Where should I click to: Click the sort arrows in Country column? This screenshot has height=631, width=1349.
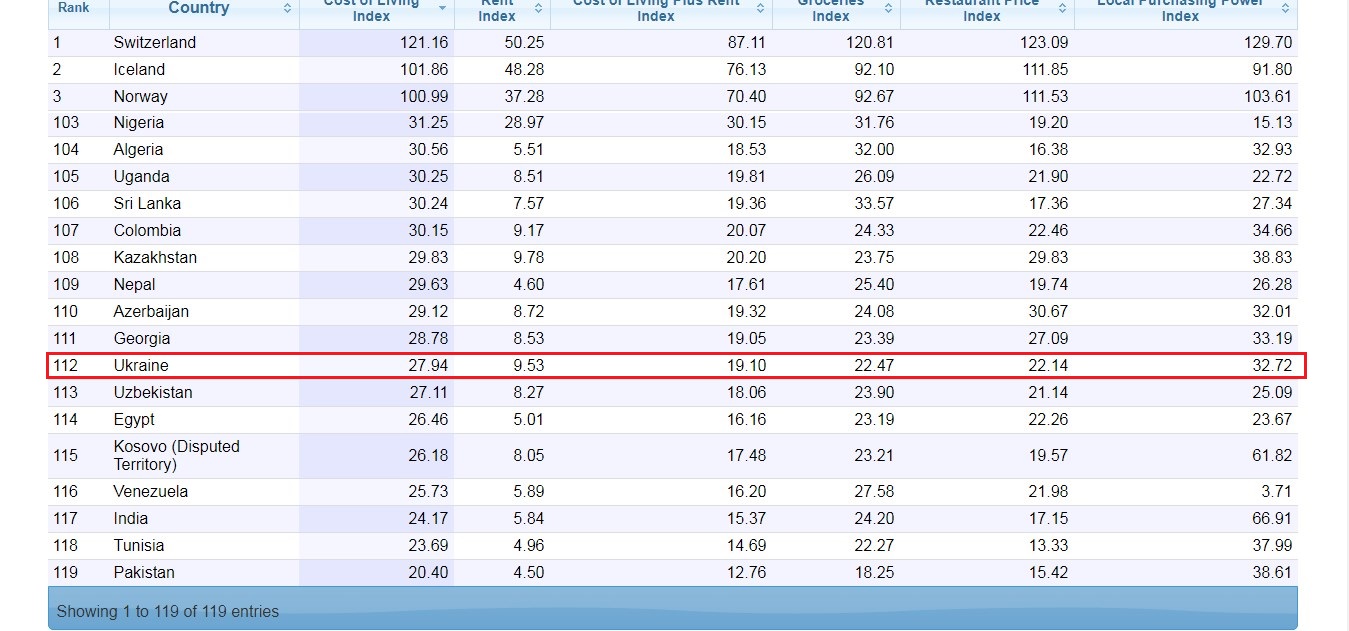tap(288, 8)
